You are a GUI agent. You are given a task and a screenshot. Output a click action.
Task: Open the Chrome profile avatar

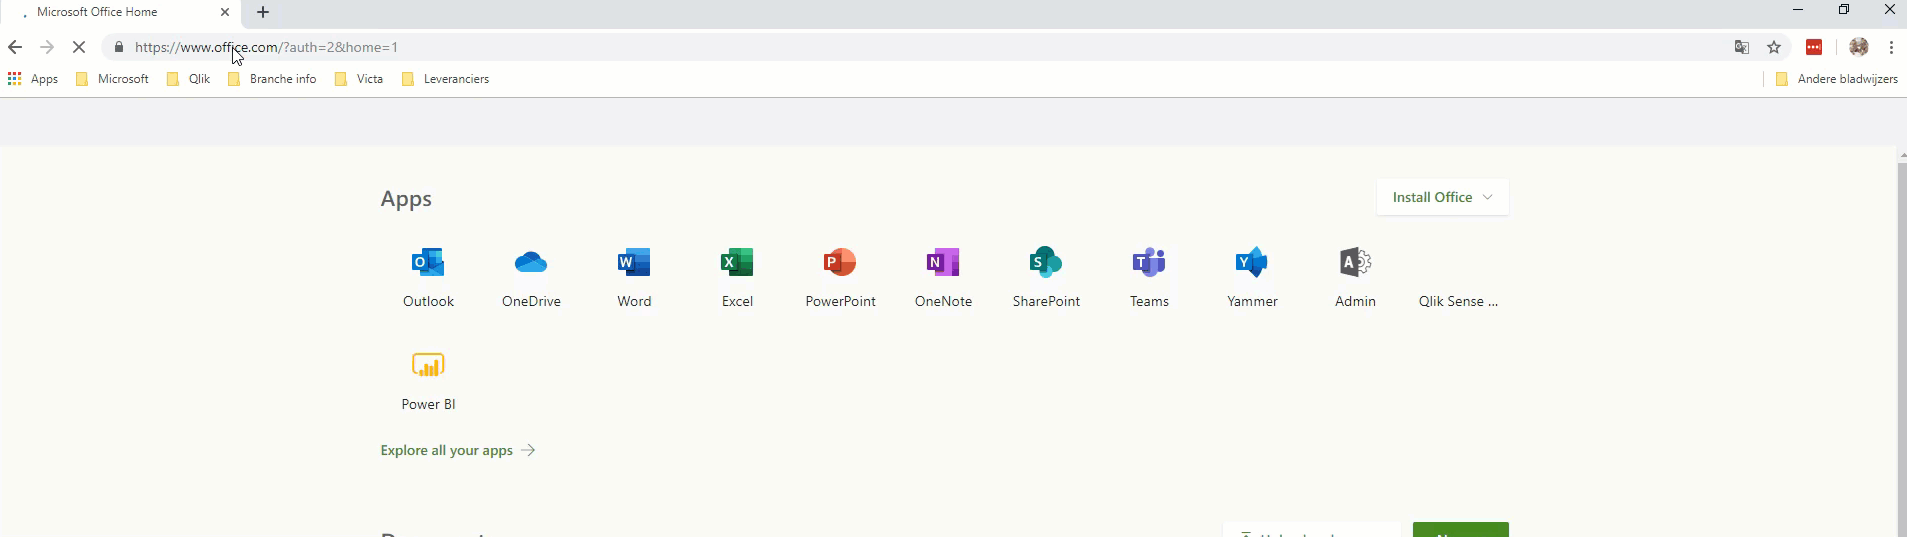pyautogui.click(x=1859, y=47)
